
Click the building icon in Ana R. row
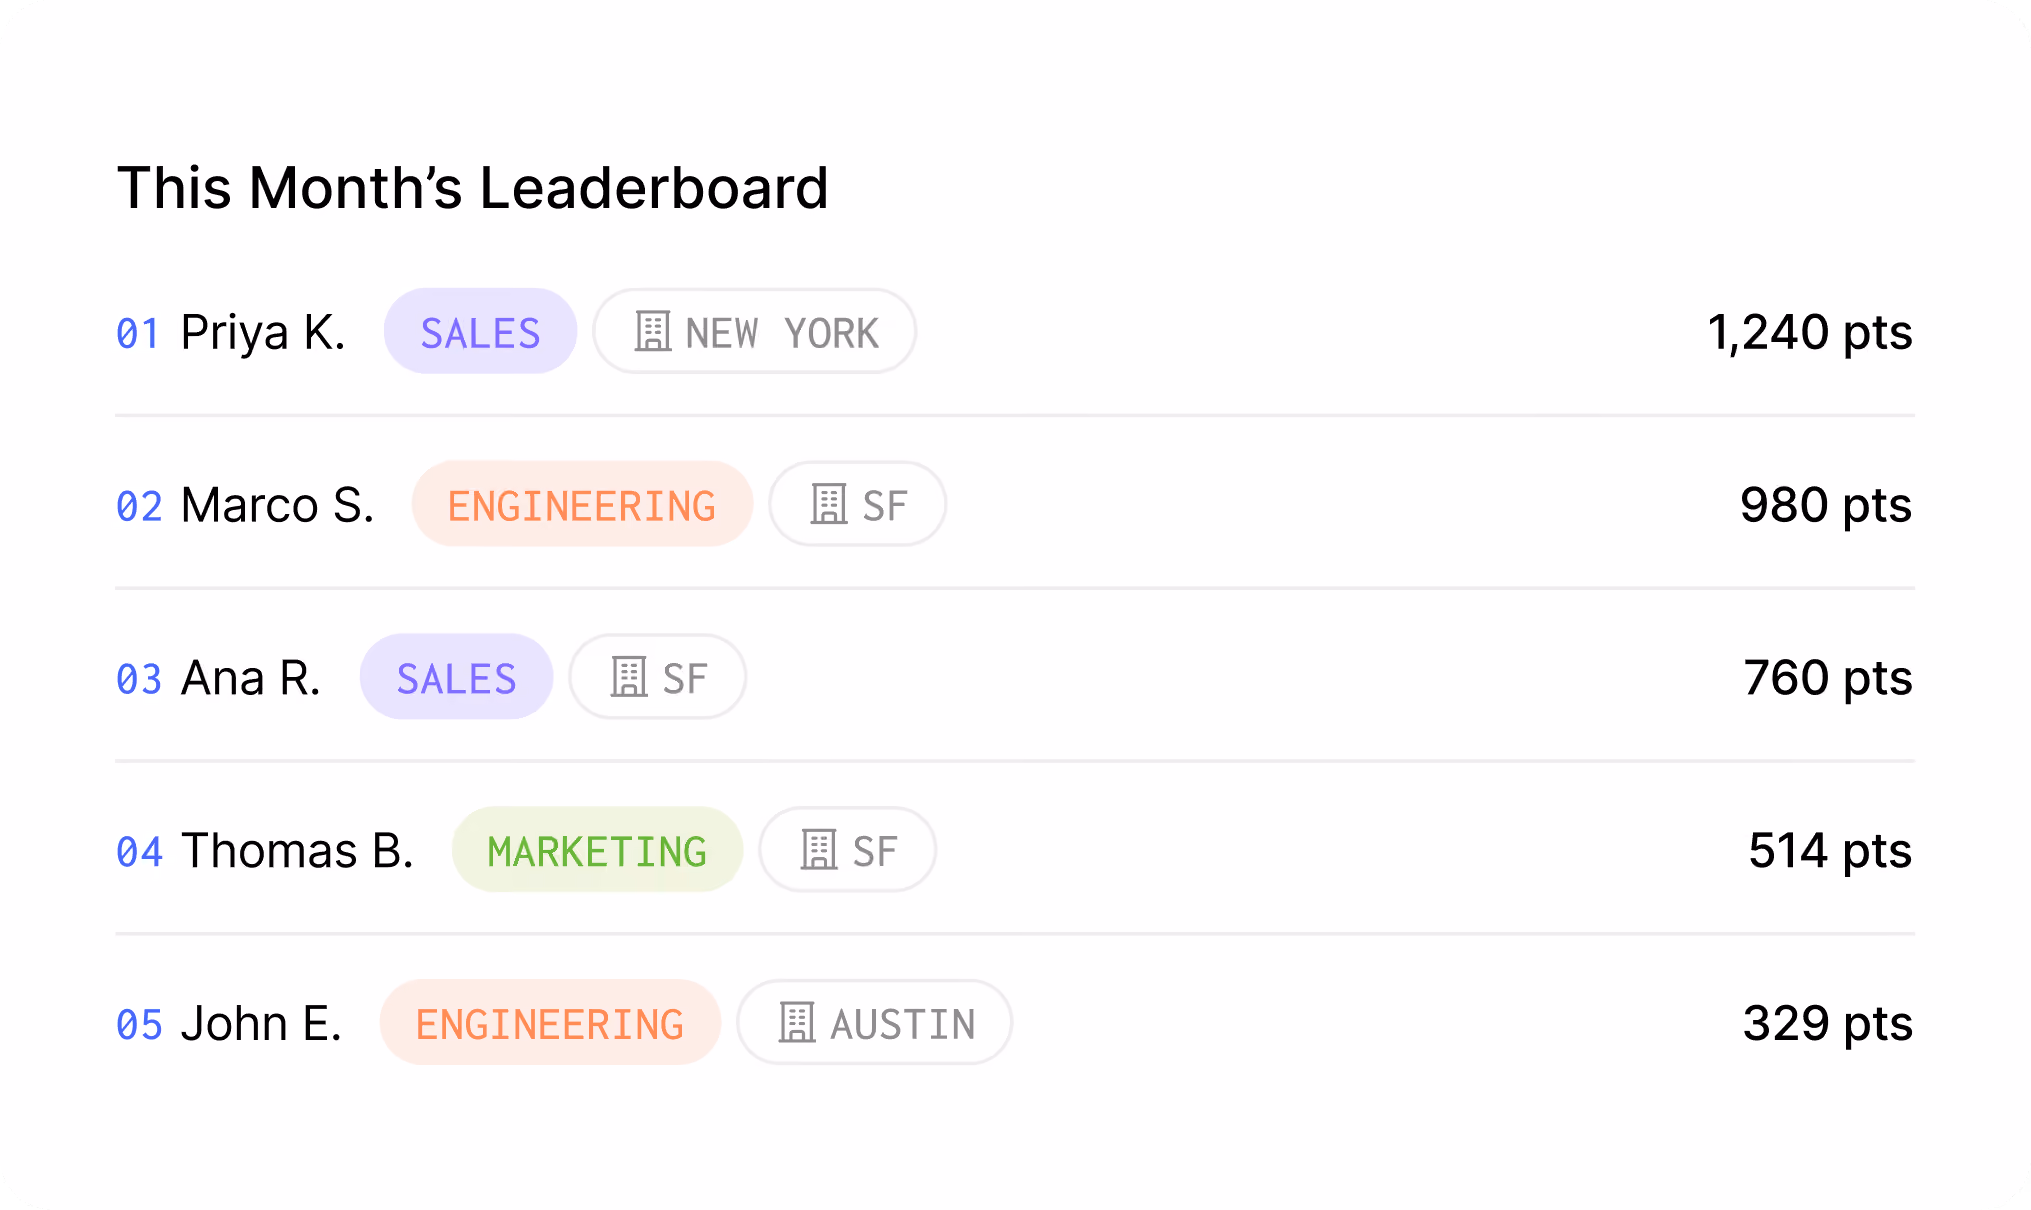(628, 677)
